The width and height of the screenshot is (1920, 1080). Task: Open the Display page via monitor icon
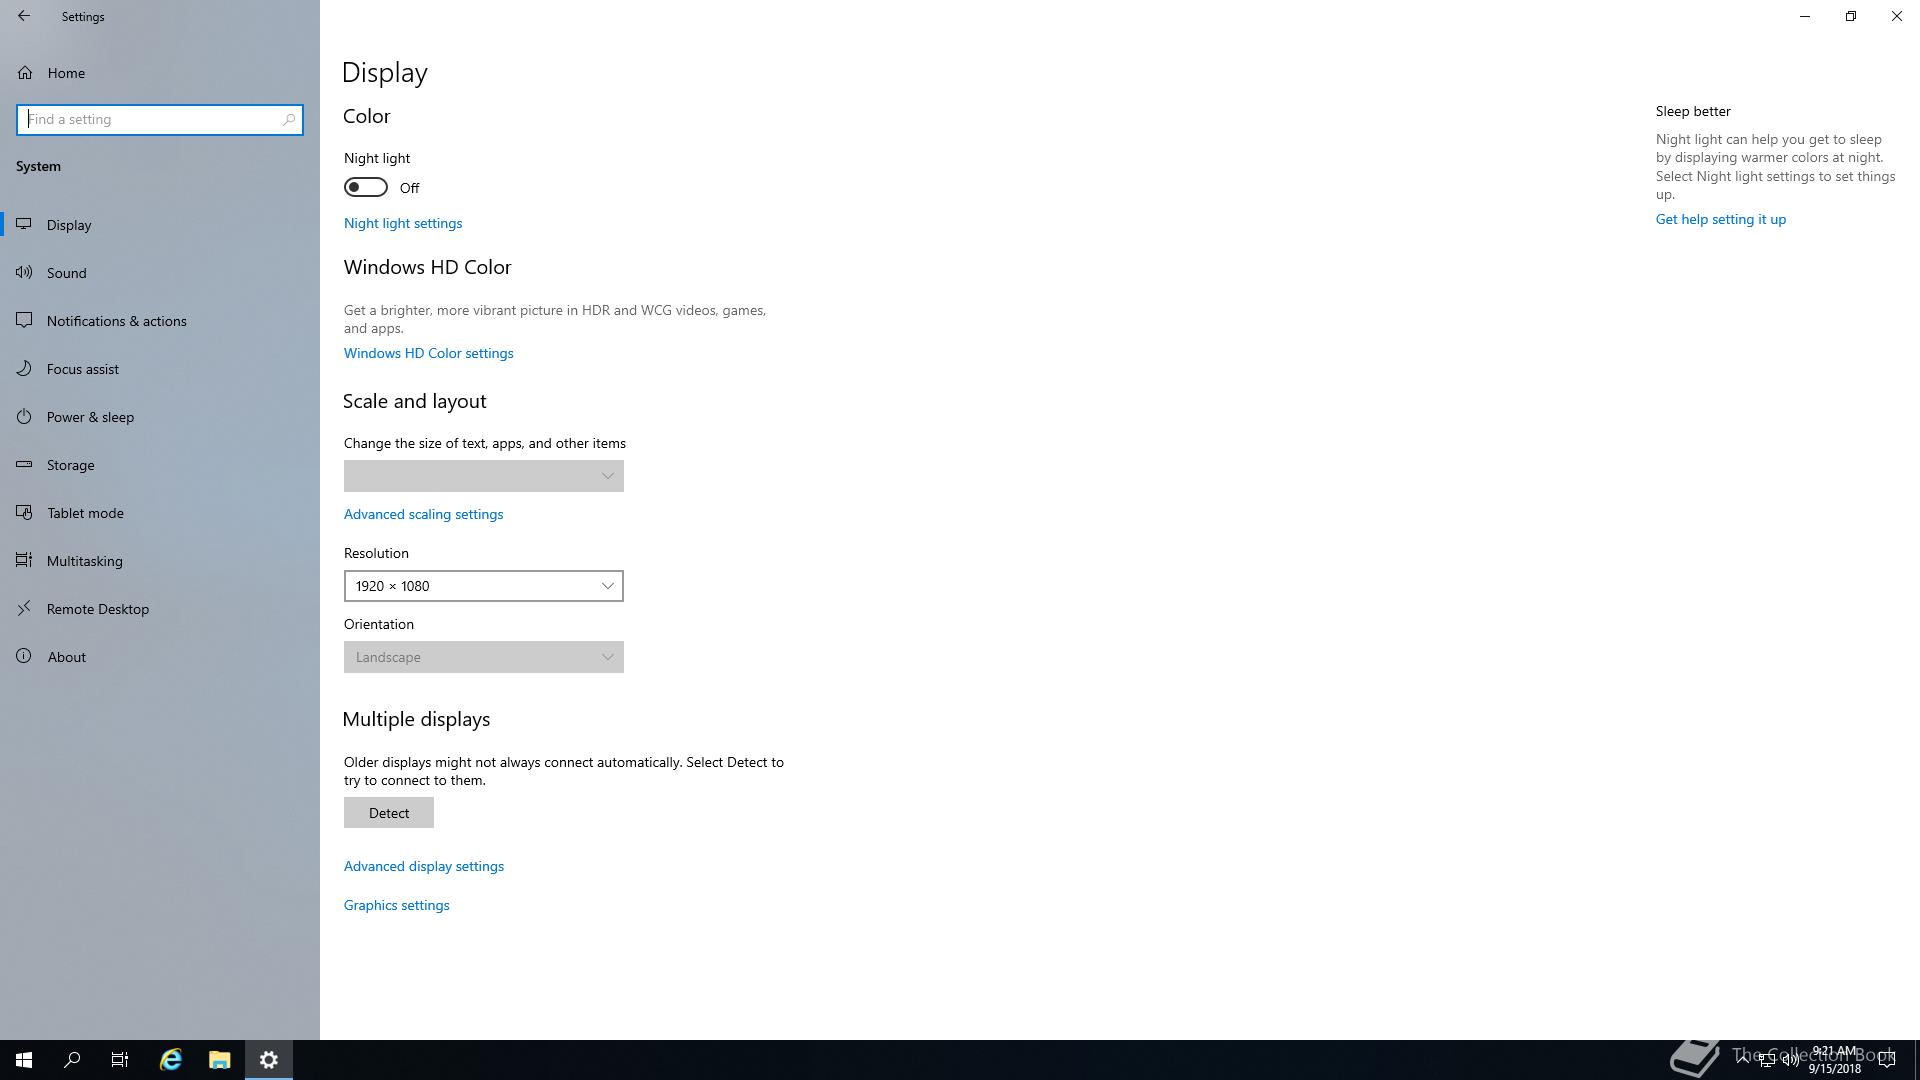point(25,225)
